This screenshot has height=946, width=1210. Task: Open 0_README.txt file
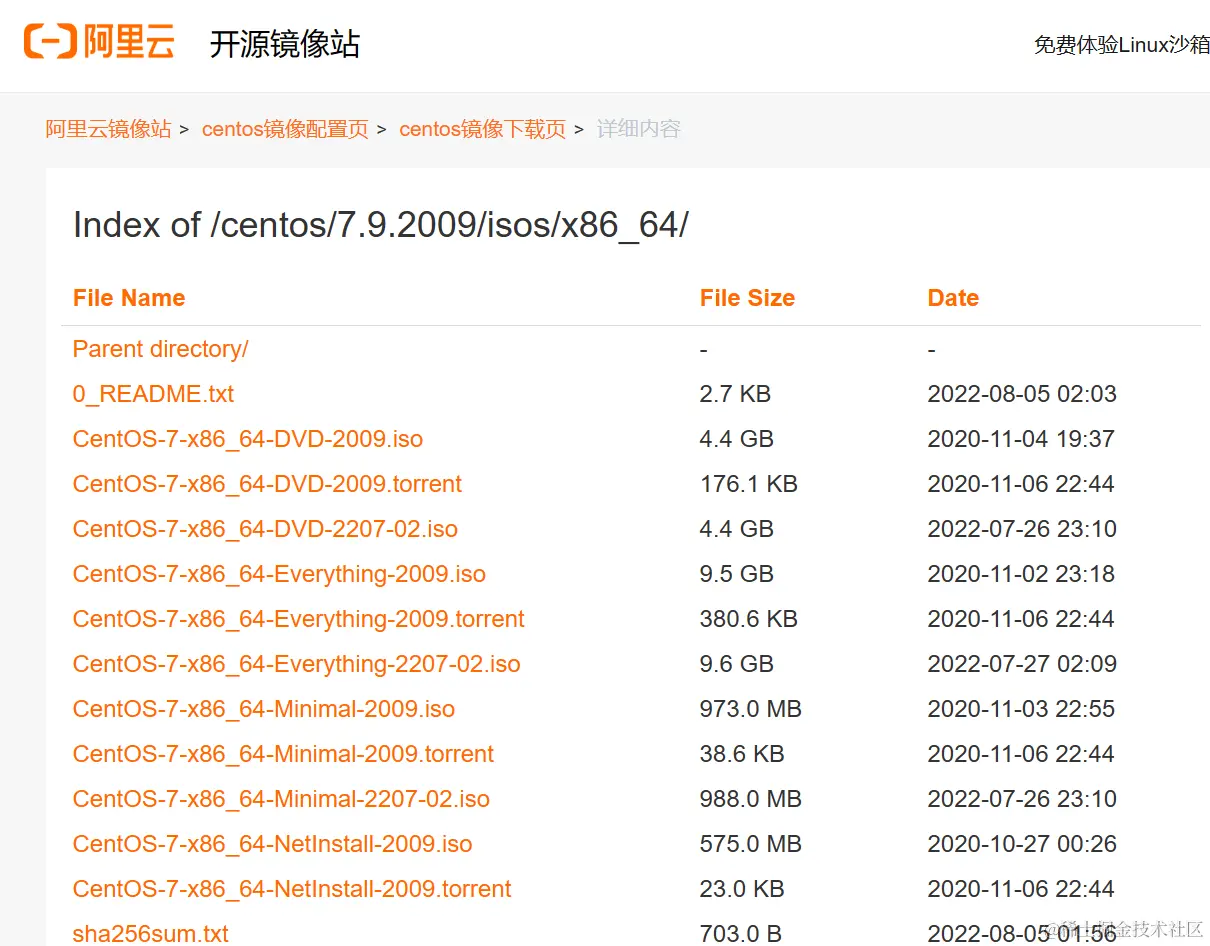(x=153, y=394)
